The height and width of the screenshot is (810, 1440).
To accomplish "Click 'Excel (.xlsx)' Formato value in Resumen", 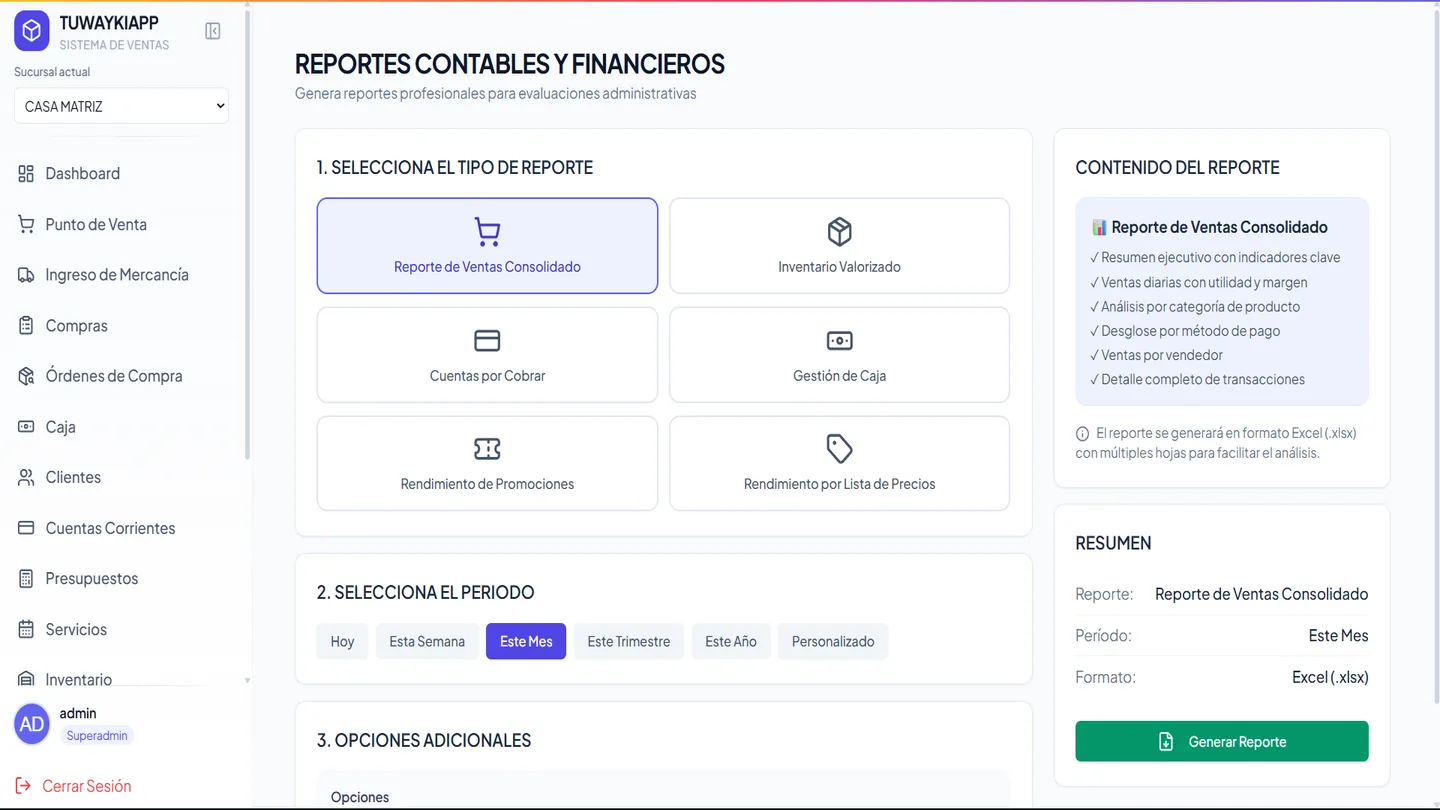I will (1330, 677).
